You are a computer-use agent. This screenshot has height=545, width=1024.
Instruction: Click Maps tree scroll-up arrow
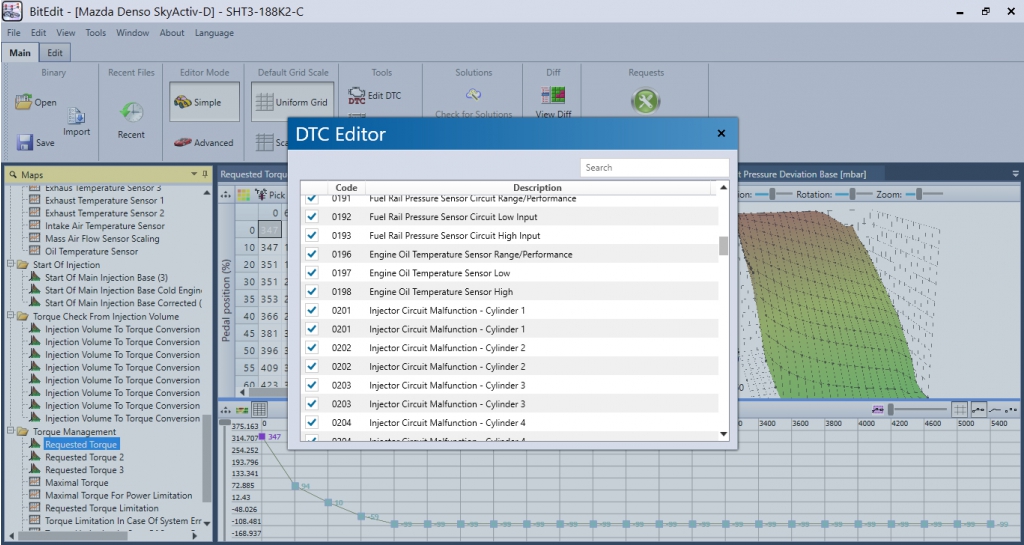click(207, 193)
